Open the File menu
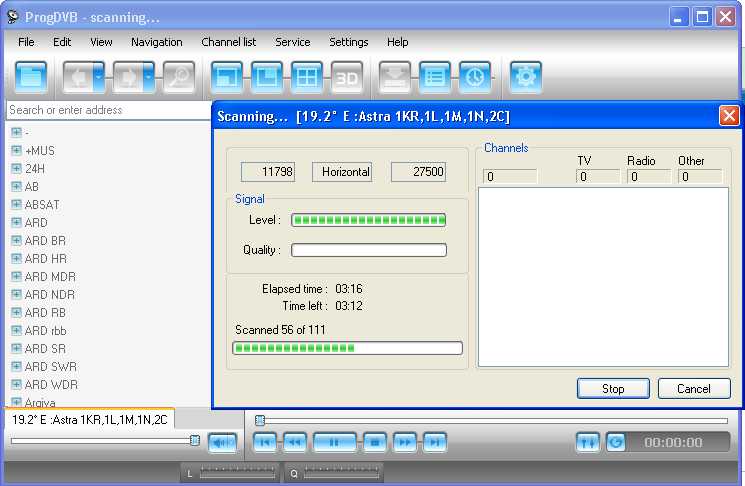The width and height of the screenshot is (745, 486). 26,42
